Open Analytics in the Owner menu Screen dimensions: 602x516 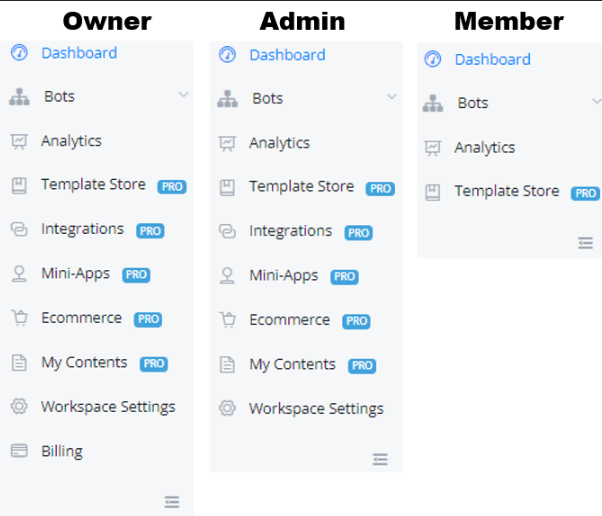point(71,141)
